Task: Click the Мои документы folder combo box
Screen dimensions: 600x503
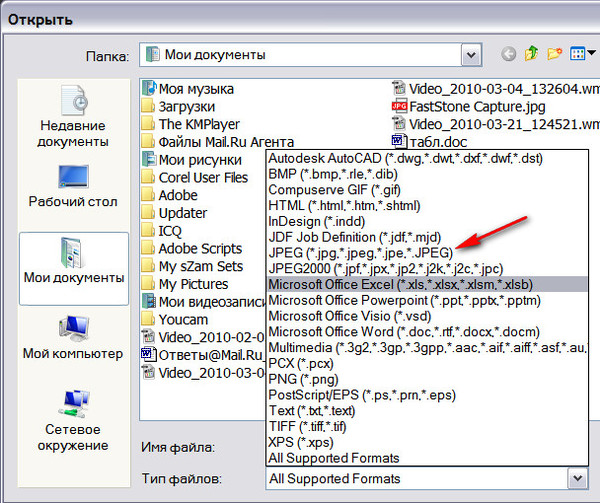Action: click(x=310, y=55)
